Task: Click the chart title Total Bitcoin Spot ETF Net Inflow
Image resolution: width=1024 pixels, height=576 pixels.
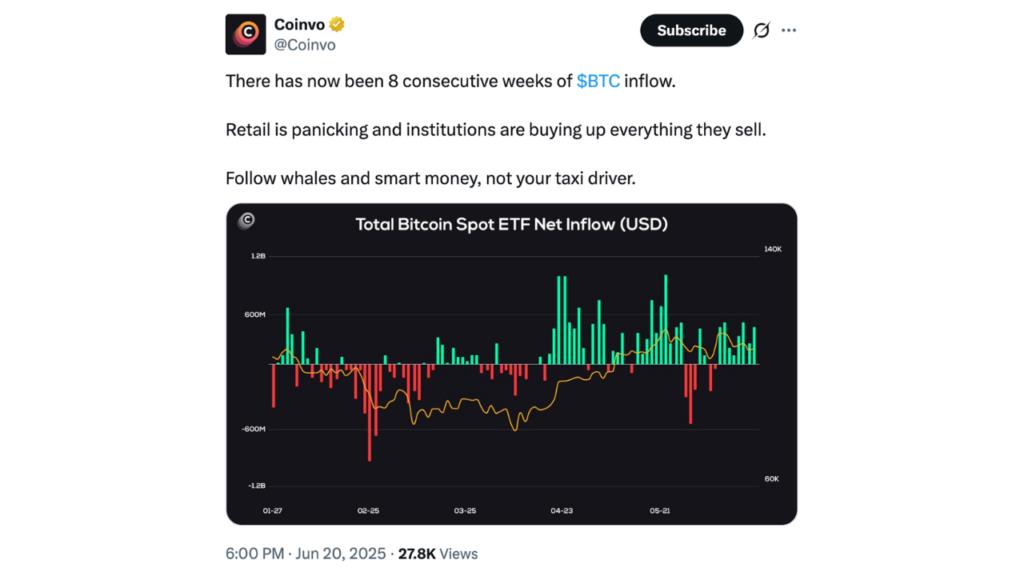Action: click(512, 225)
